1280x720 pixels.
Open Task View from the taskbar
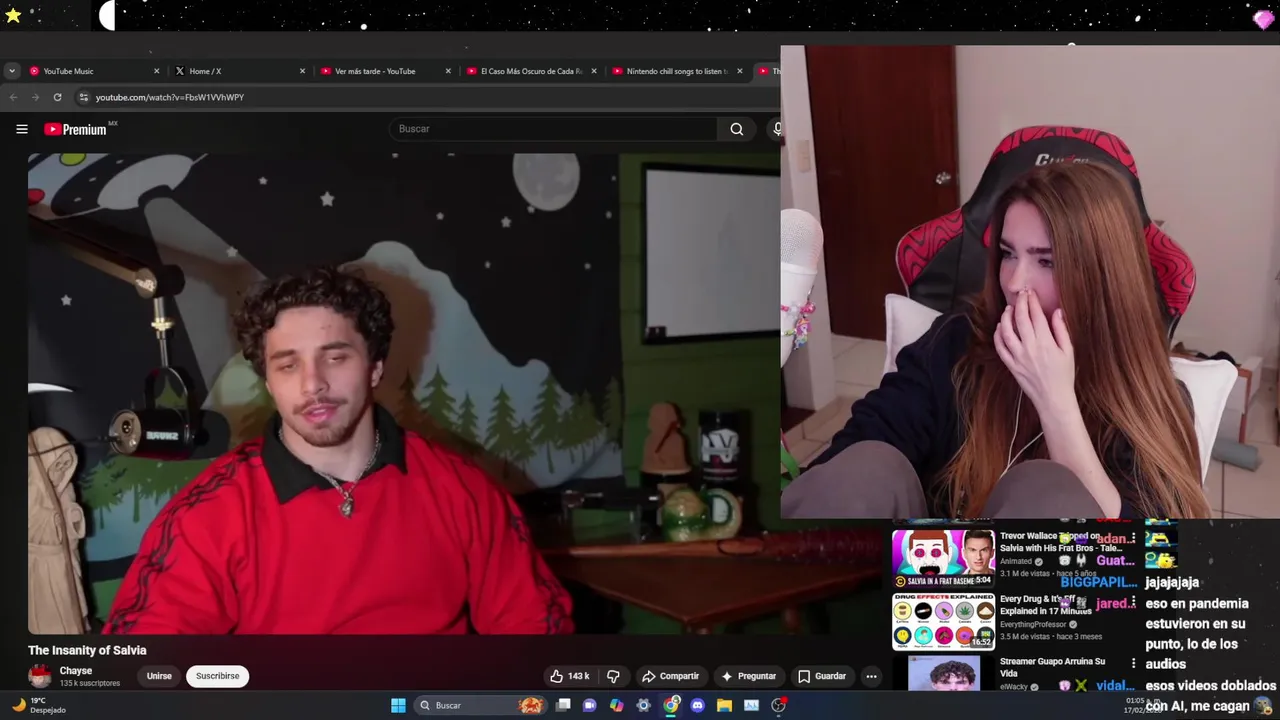tap(563, 705)
